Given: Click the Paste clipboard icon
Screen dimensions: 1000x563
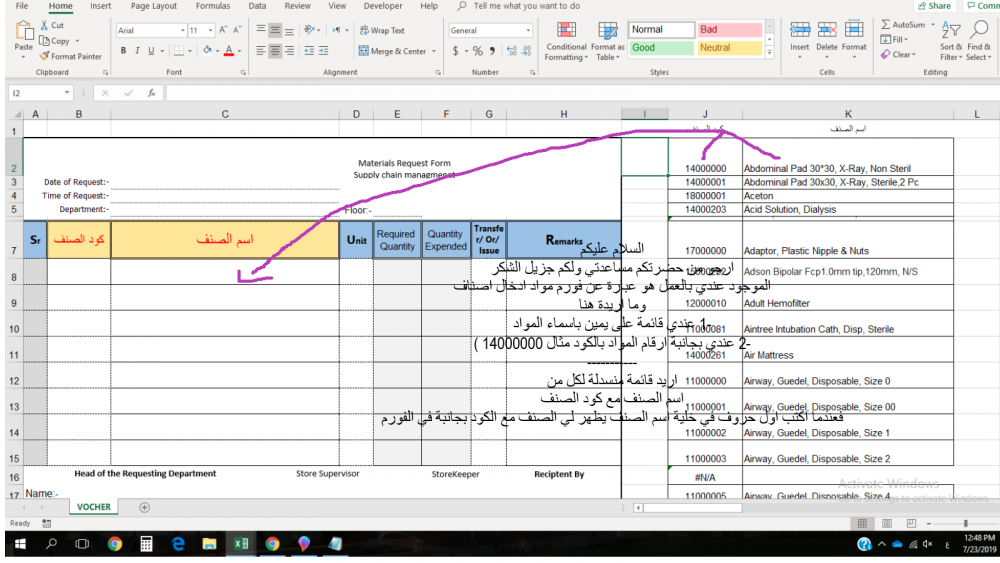Looking at the screenshot, I should click(x=24, y=30).
